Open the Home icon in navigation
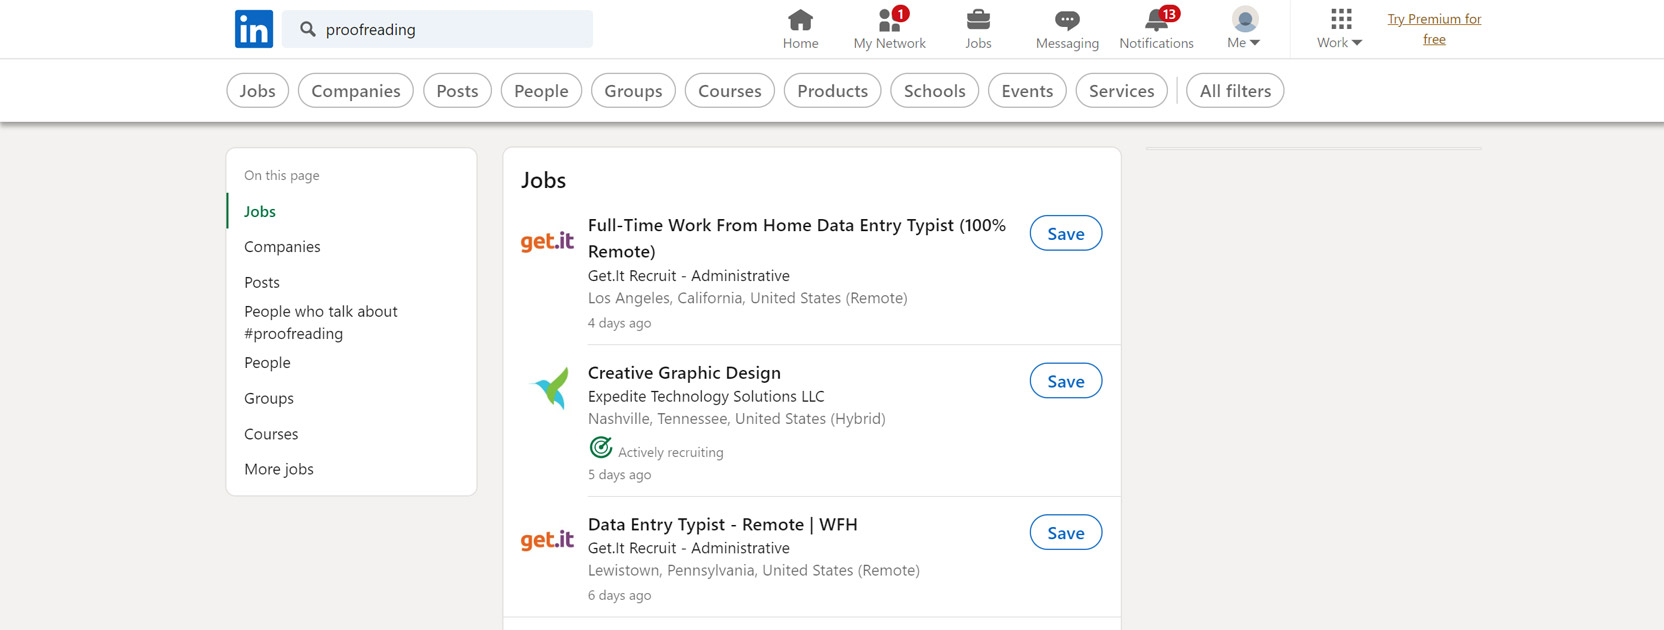 (x=800, y=20)
